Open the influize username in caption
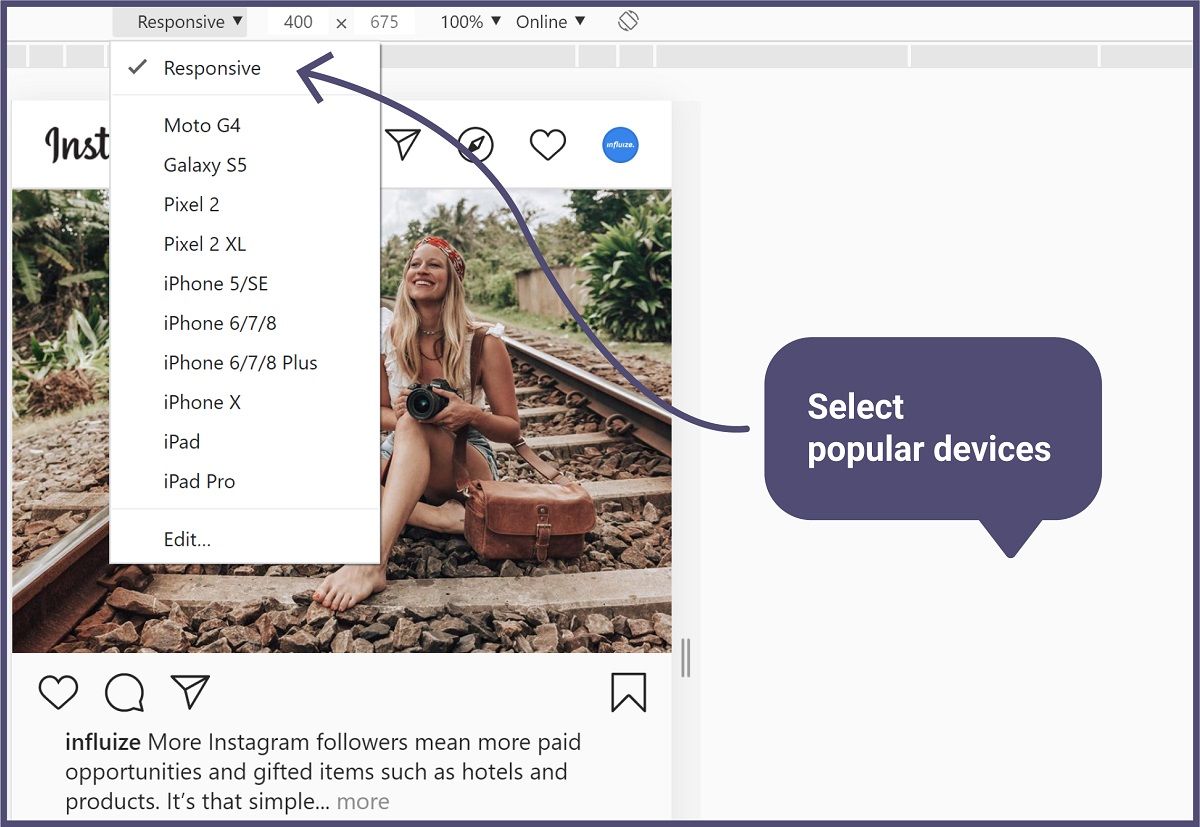This screenshot has height=827, width=1200. point(104,742)
